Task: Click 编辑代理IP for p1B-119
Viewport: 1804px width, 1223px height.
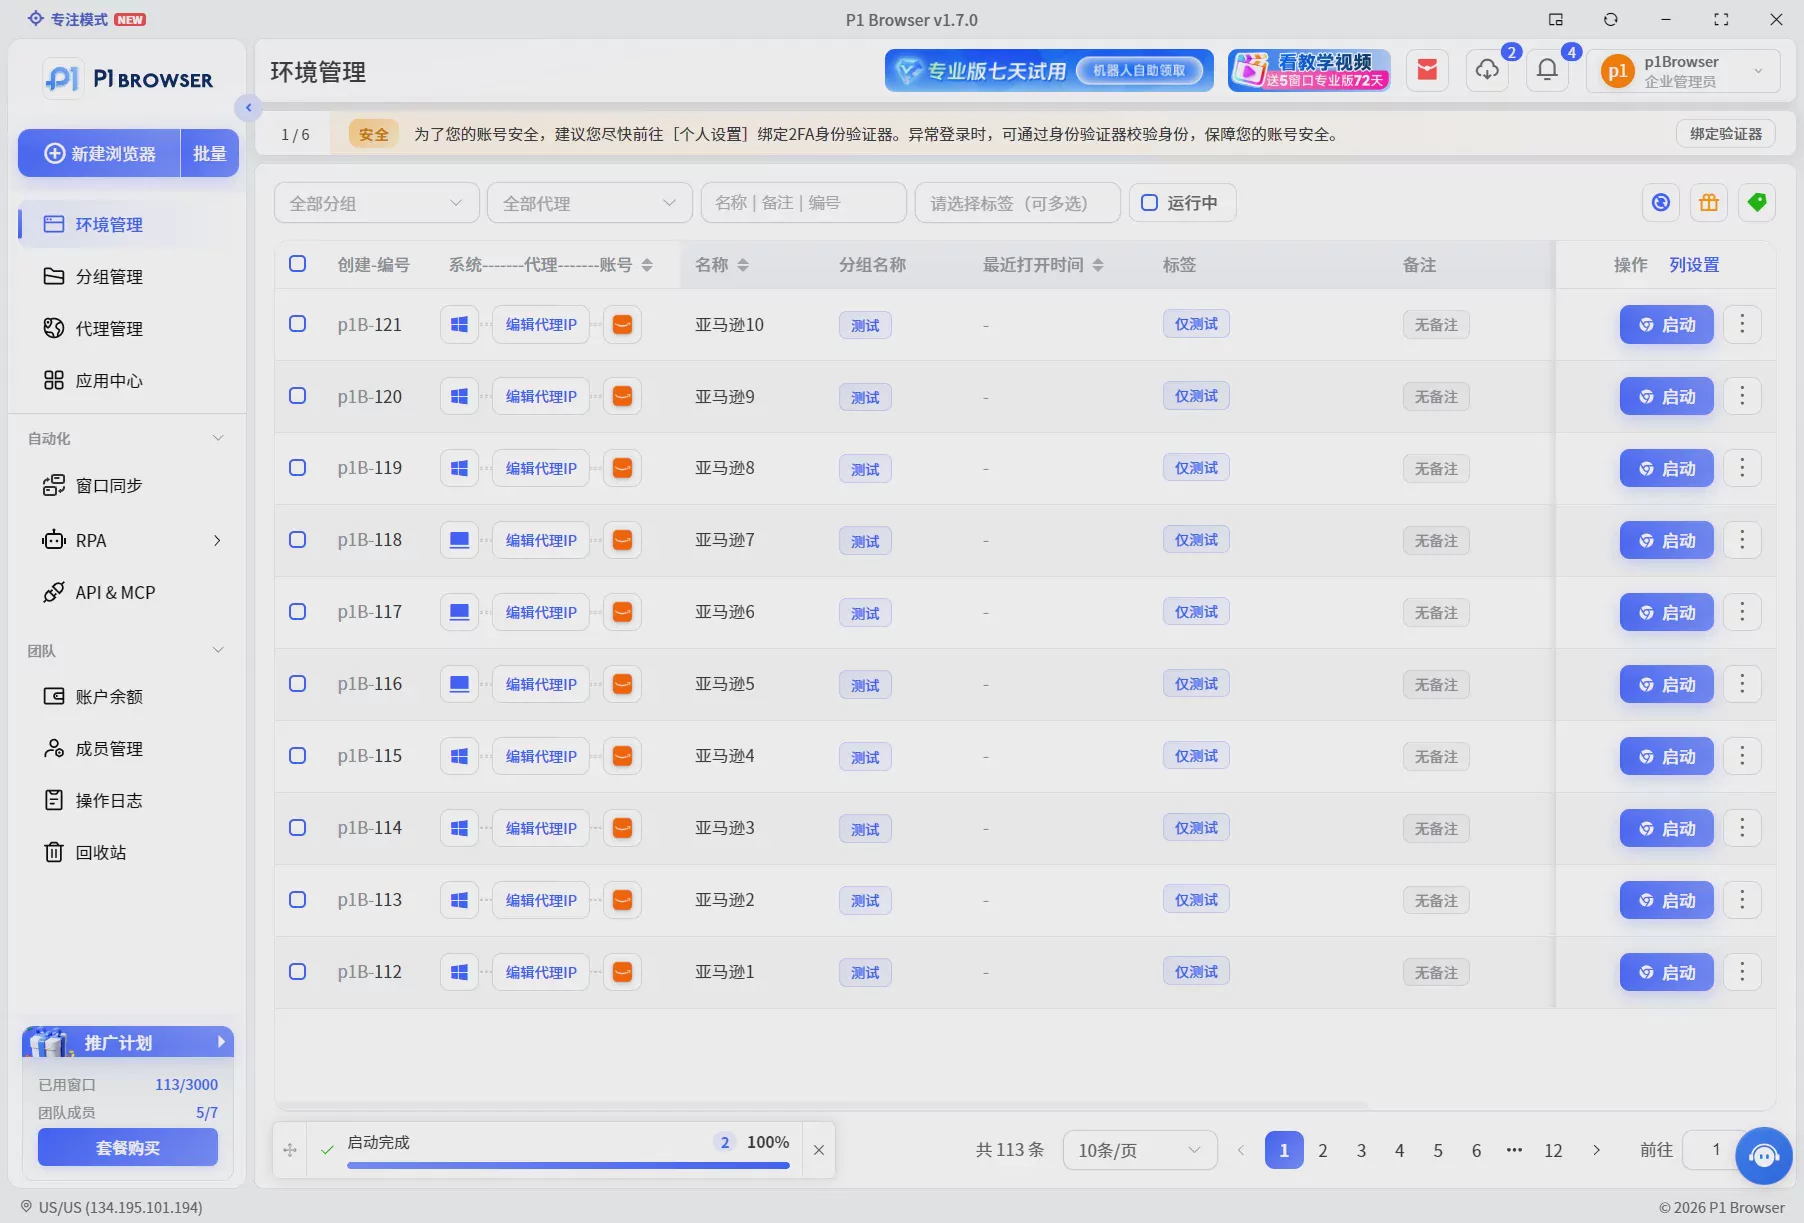Action: click(541, 468)
